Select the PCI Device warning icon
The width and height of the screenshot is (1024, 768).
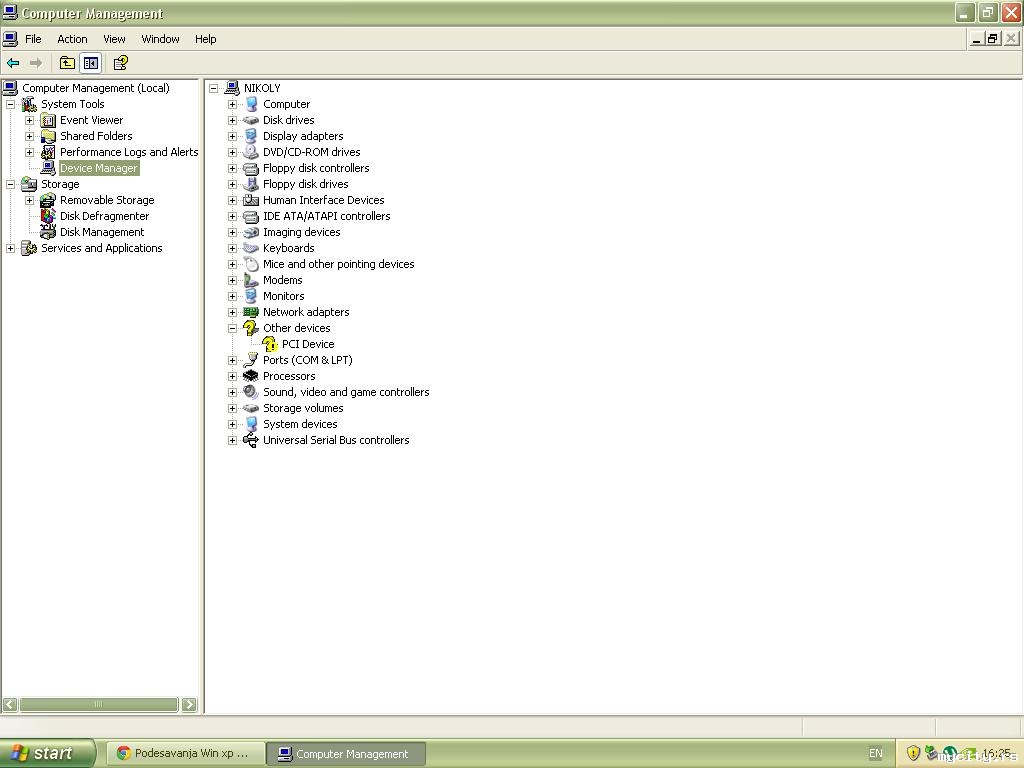(x=270, y=344)
